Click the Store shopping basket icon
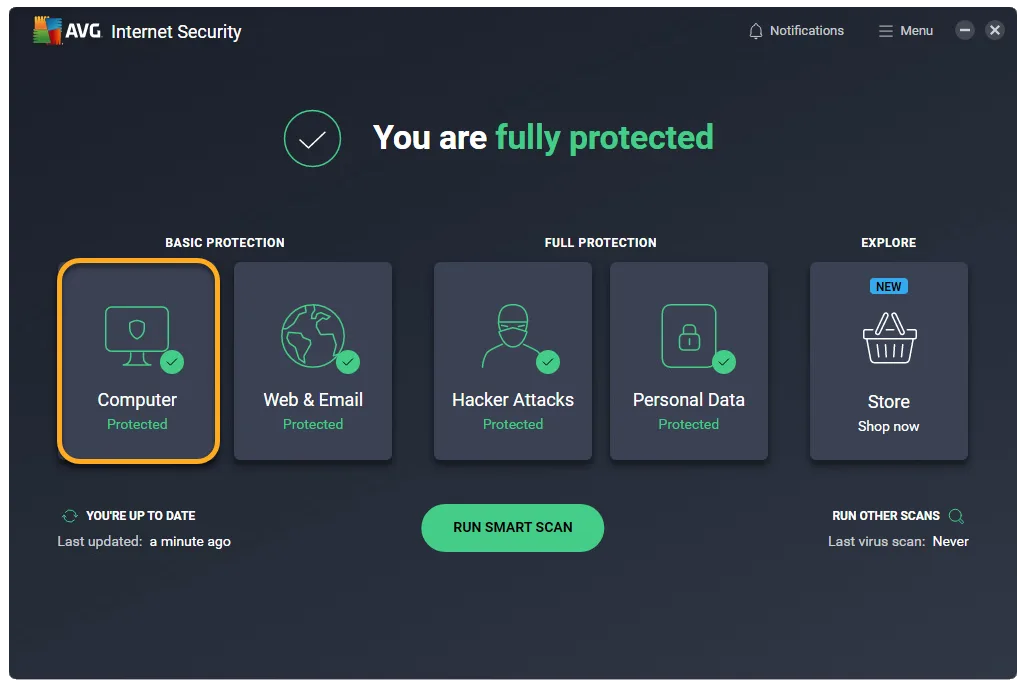Image resolution: width=1024 pixels, height=686 pixels. pos(889,338)
